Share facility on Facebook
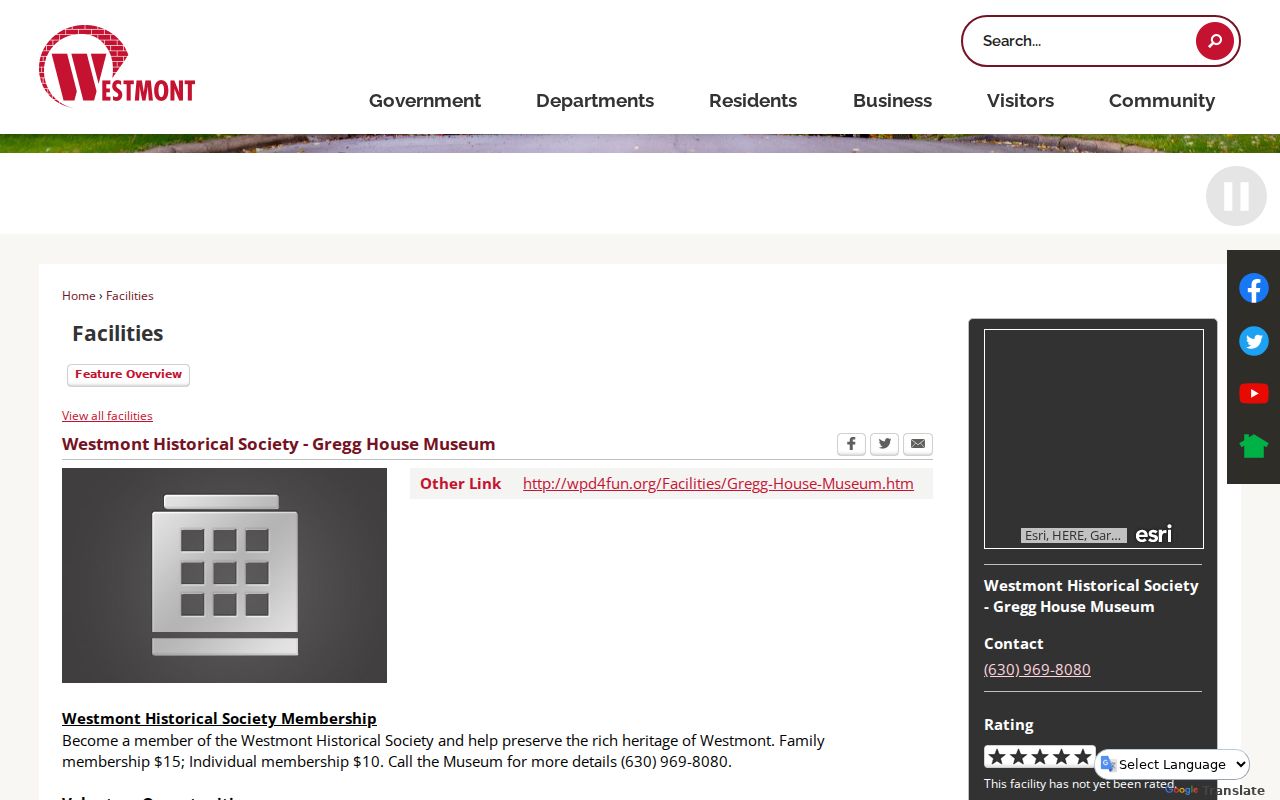This screenshot has height=800, width=1280. [x=851, y=444]
